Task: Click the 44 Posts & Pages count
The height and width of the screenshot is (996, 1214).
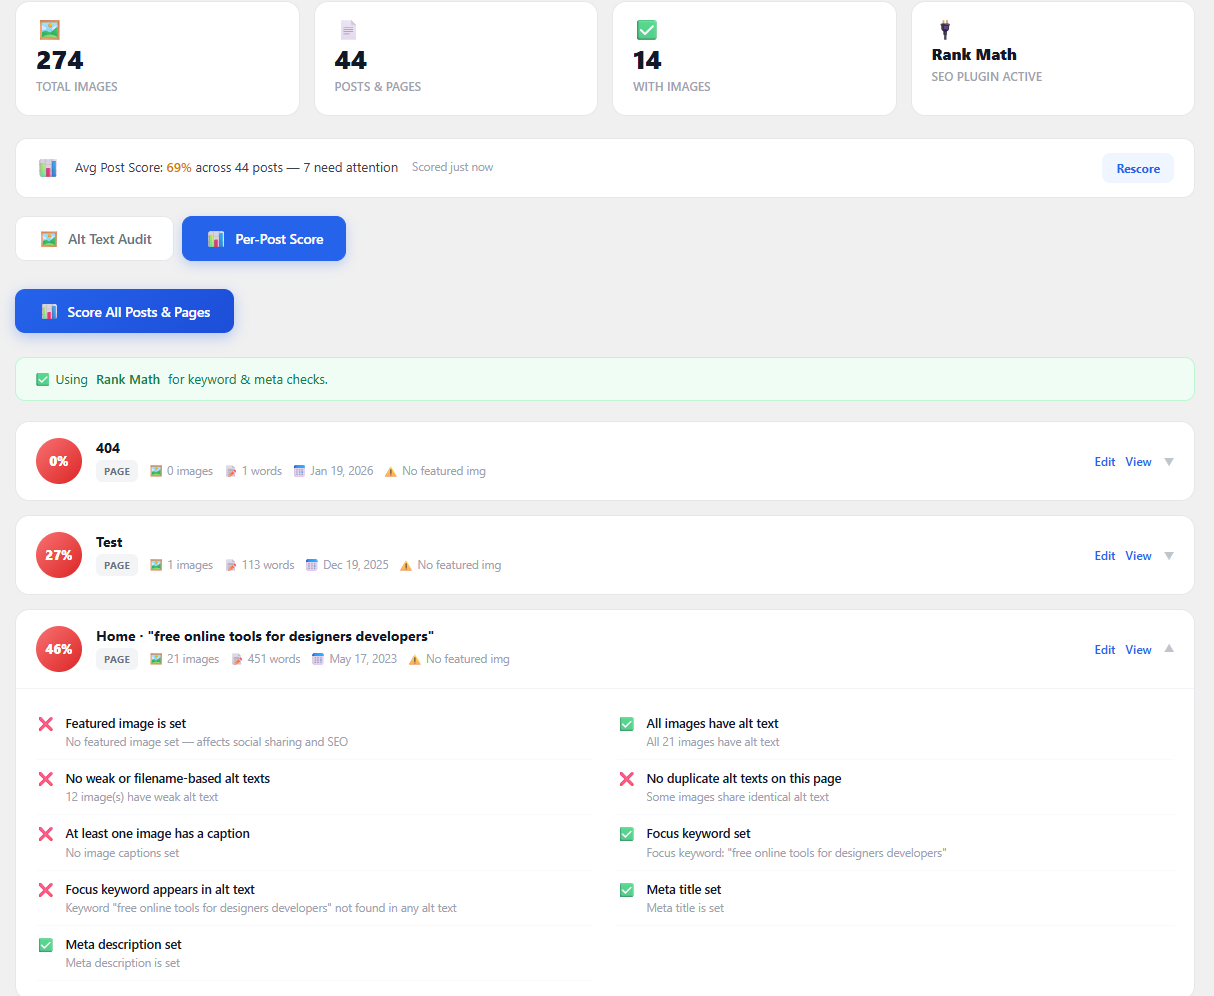Action: 351,60
